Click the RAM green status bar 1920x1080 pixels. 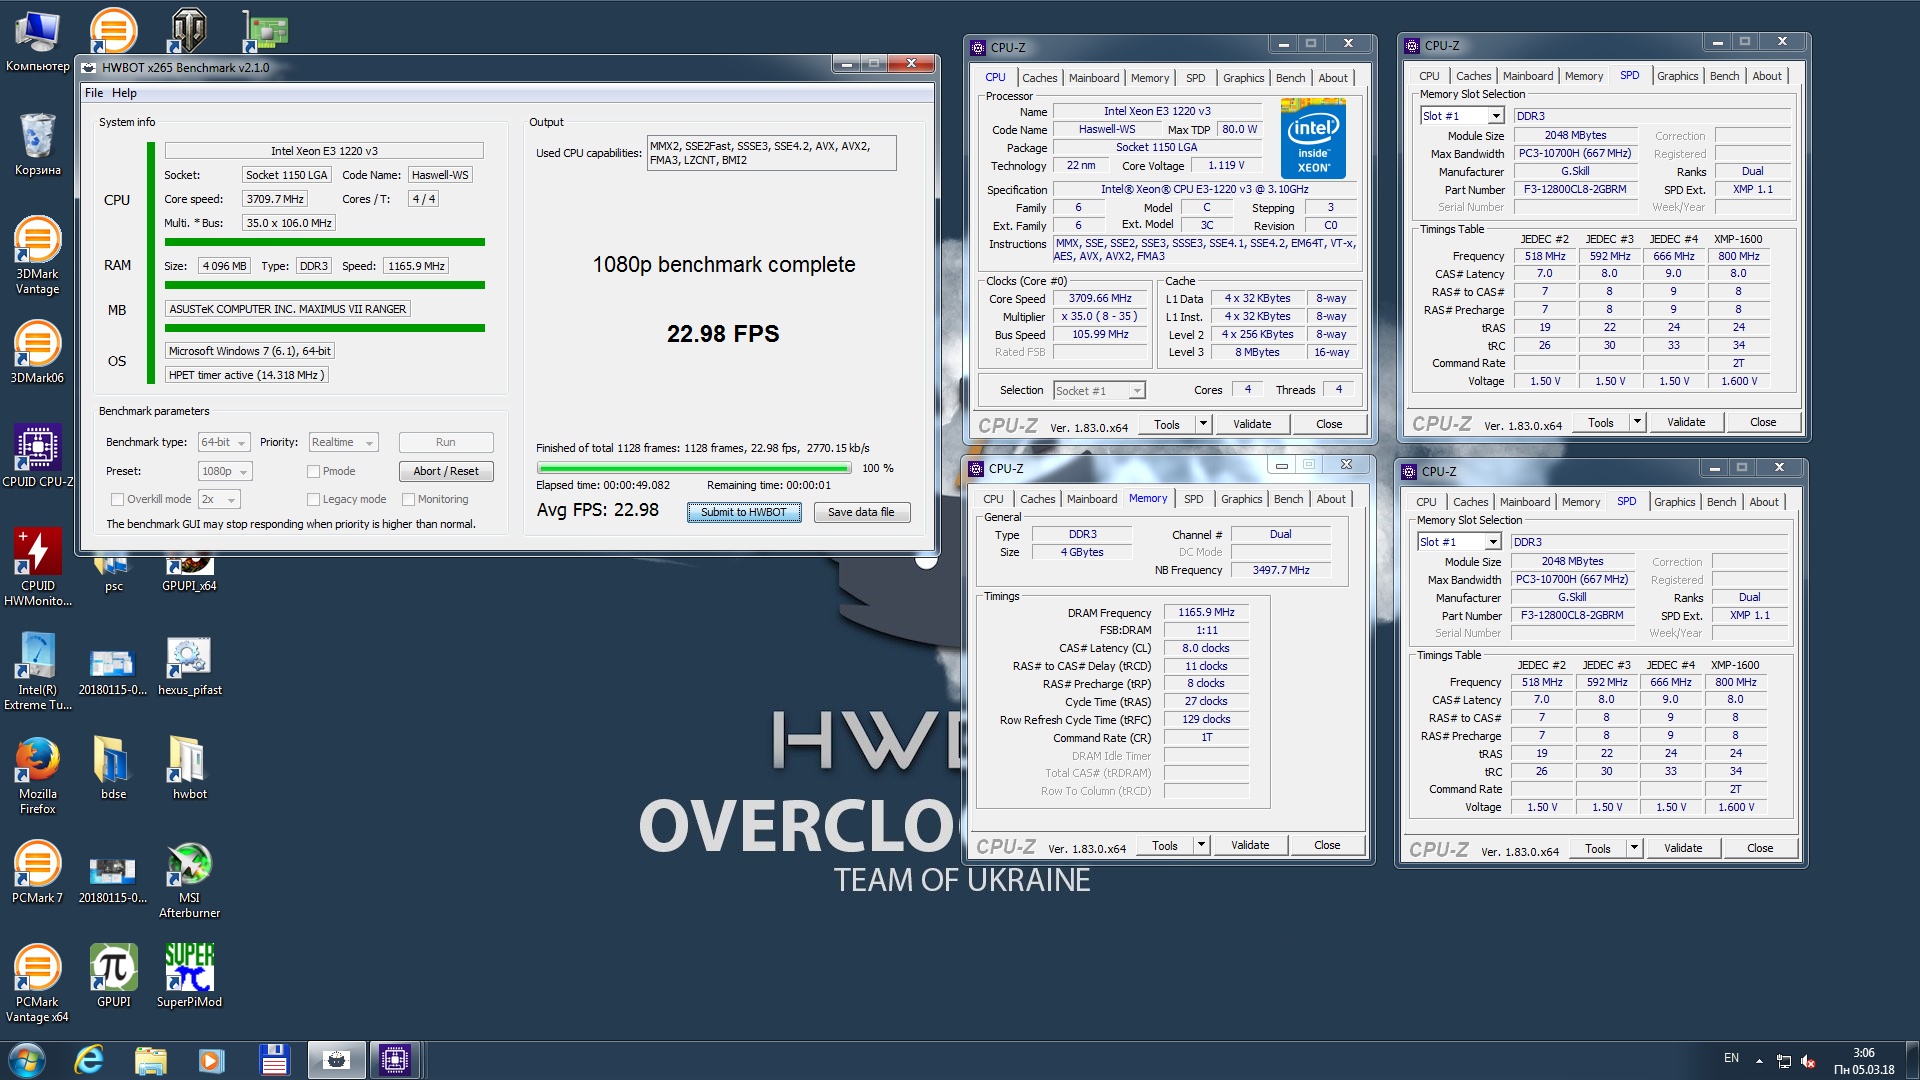pos(325,285)
